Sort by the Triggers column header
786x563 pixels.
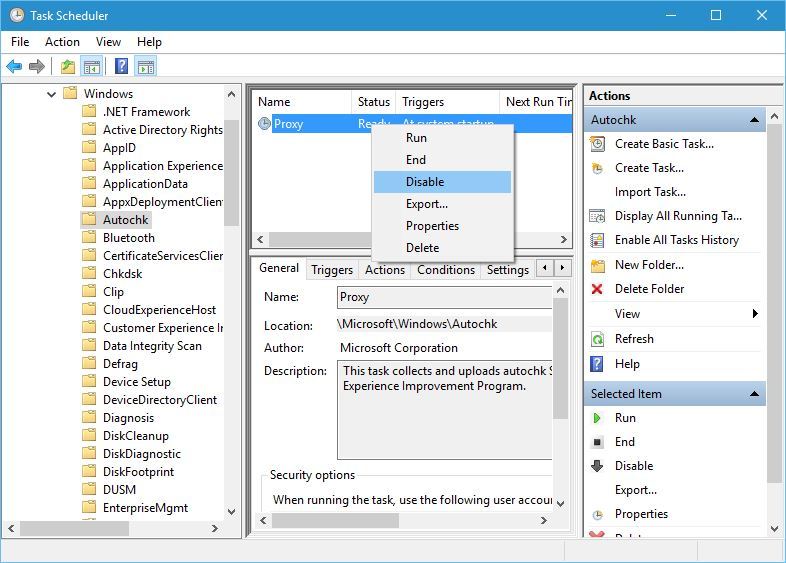click(x=448, y=102)
